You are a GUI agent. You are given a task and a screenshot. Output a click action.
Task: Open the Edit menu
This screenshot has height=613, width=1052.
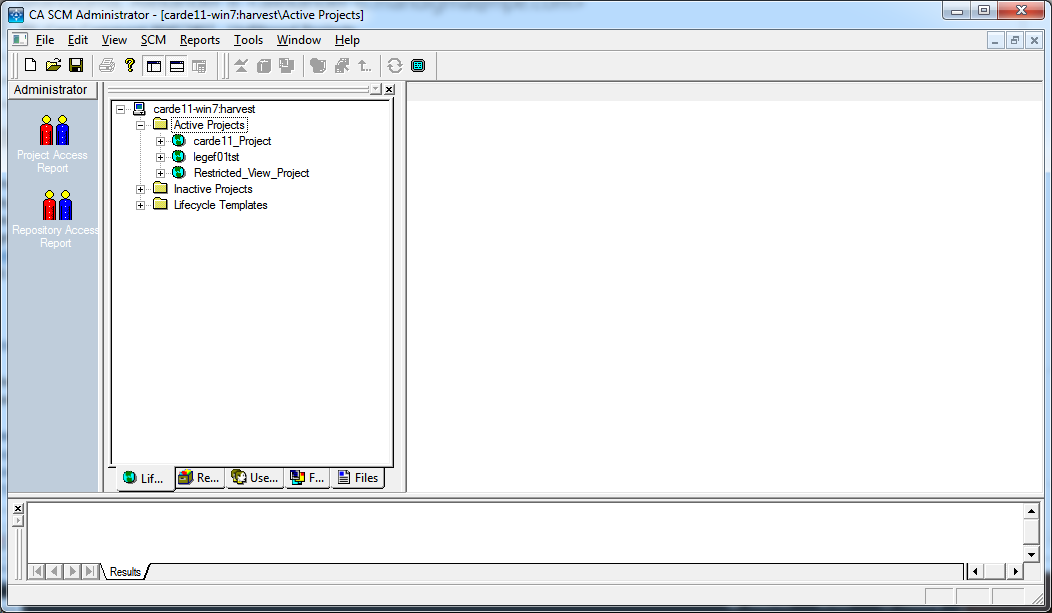78,40
